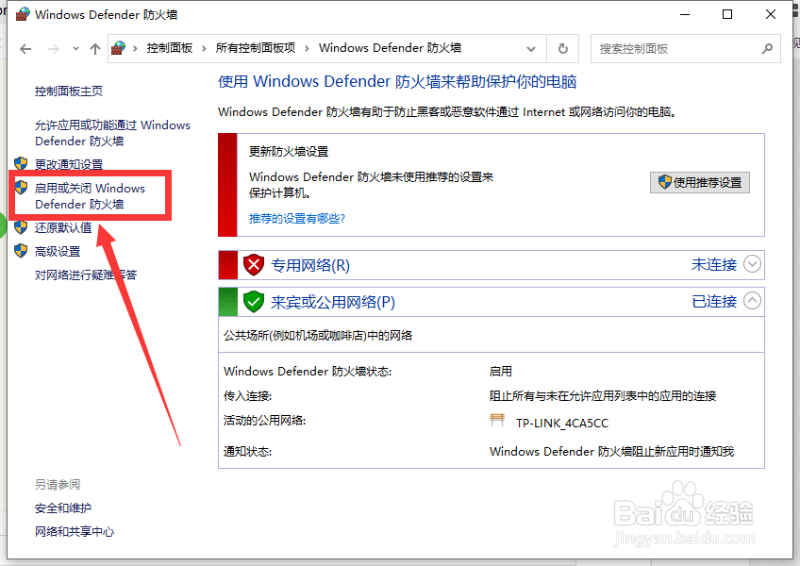Minimize the Windows Defender 防火墙 window

(x=685, y=14)
